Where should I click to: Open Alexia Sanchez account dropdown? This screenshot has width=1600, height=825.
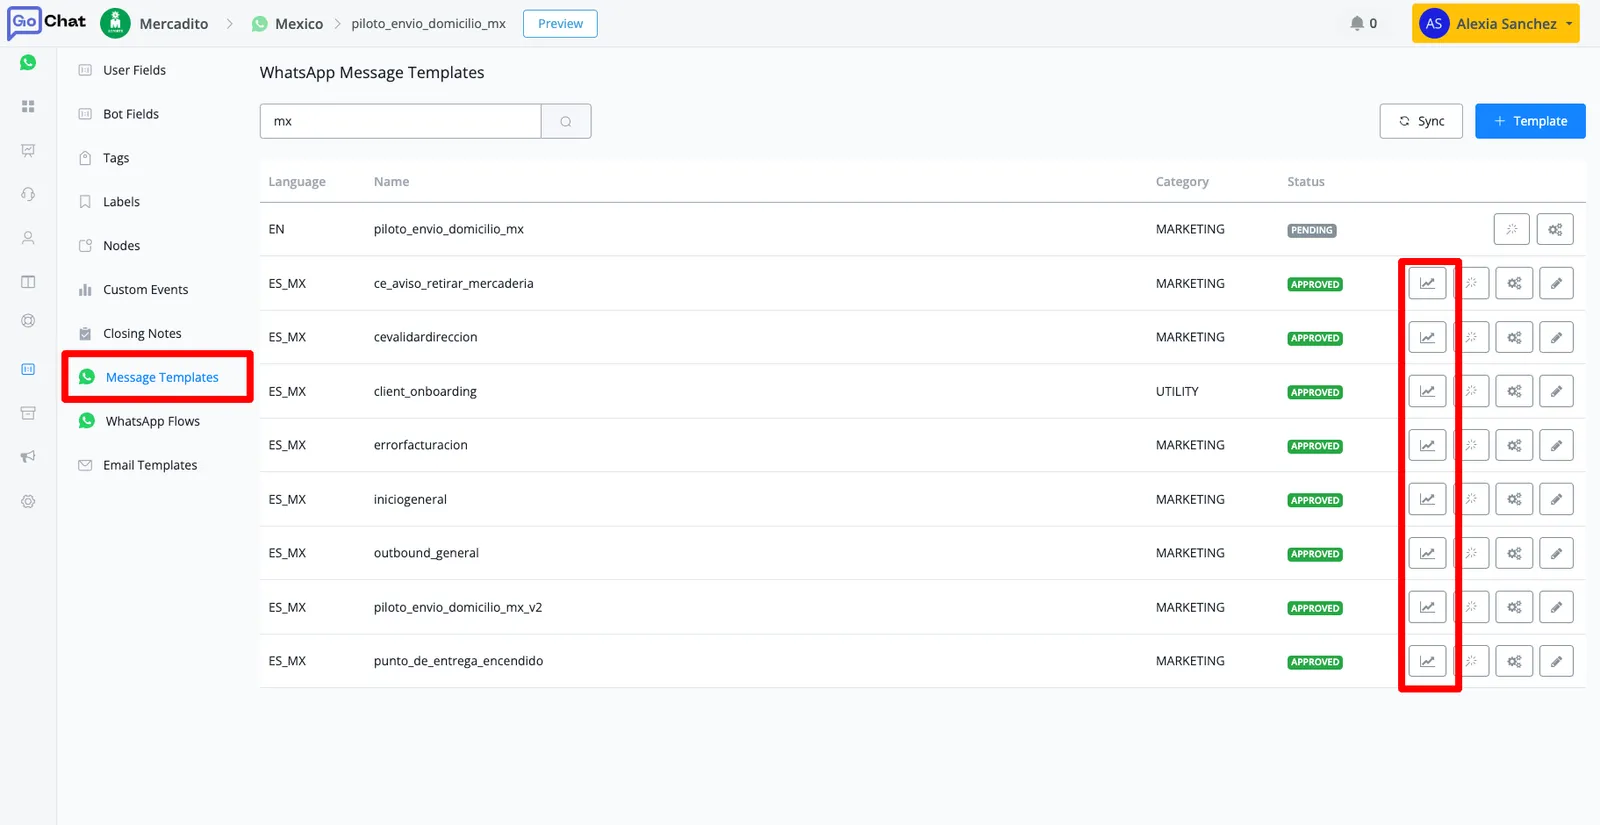coord(1495,23)
